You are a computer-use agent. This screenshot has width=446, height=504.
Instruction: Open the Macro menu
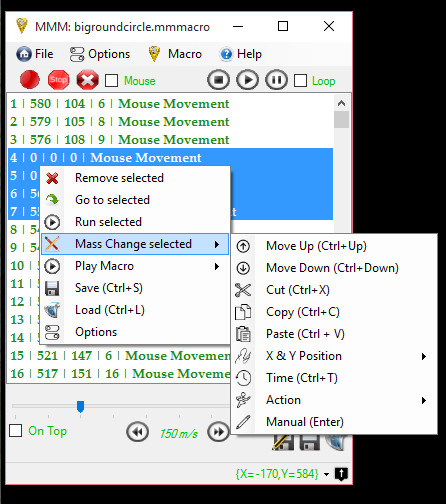(x=175, y=54)
